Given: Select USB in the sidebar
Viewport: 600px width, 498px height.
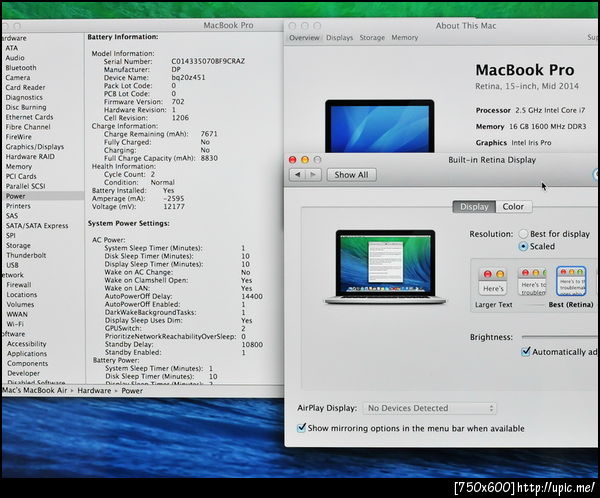Looking at the screenshot, I should click(x=12, y=265).
